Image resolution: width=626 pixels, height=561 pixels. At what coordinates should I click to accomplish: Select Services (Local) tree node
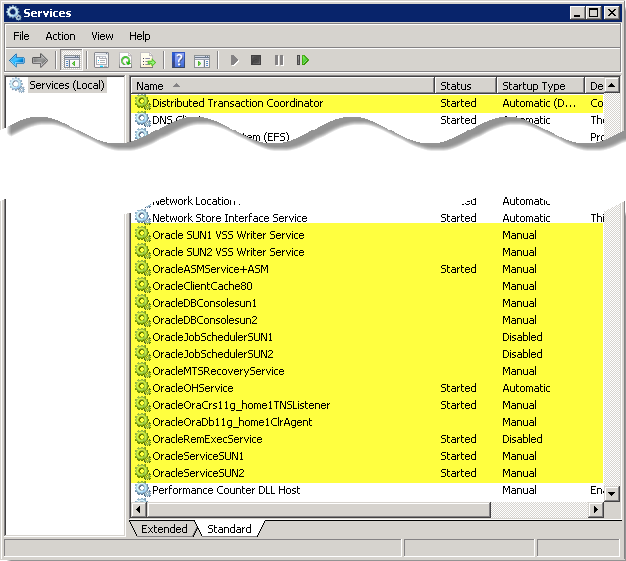67,85
